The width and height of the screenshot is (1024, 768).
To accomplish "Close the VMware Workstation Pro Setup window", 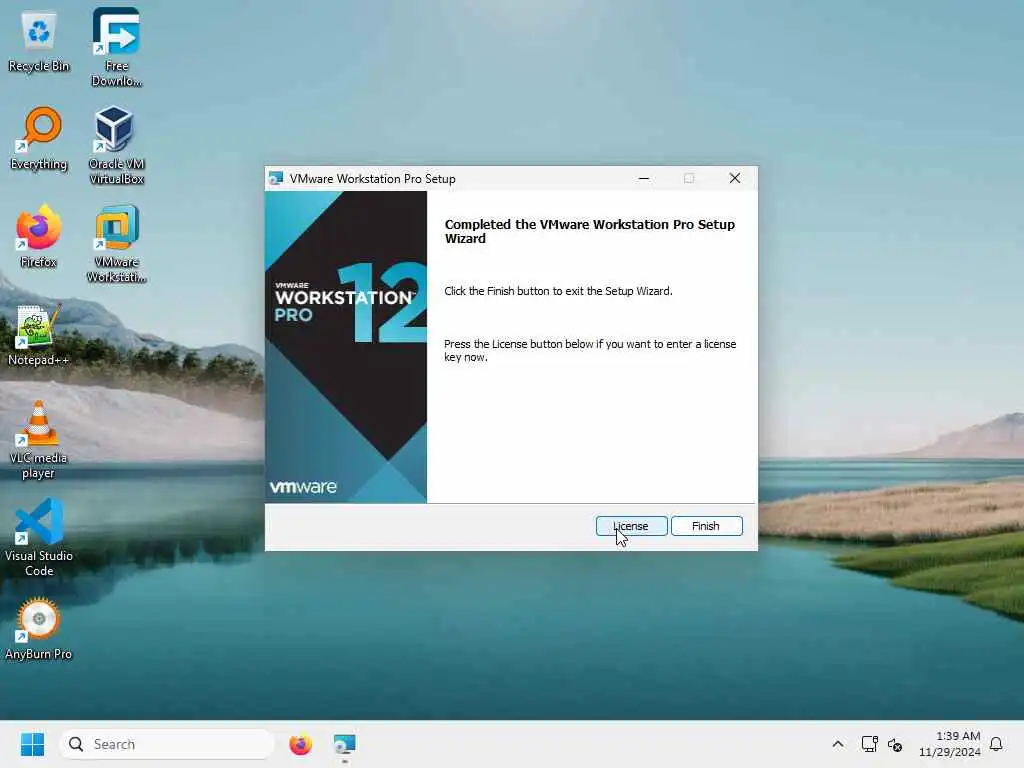I will tap(735, 178).
